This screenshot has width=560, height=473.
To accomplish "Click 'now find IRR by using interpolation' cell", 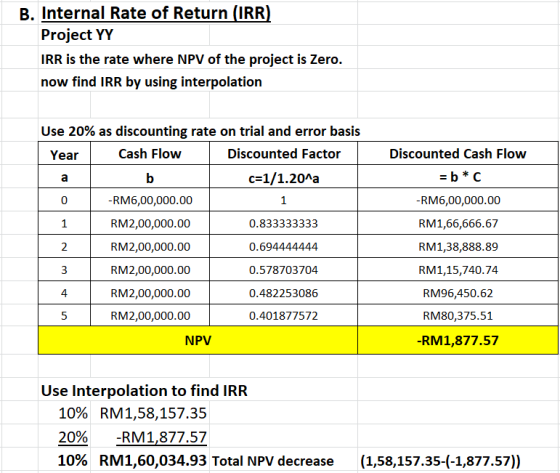I will click(151, 82).
